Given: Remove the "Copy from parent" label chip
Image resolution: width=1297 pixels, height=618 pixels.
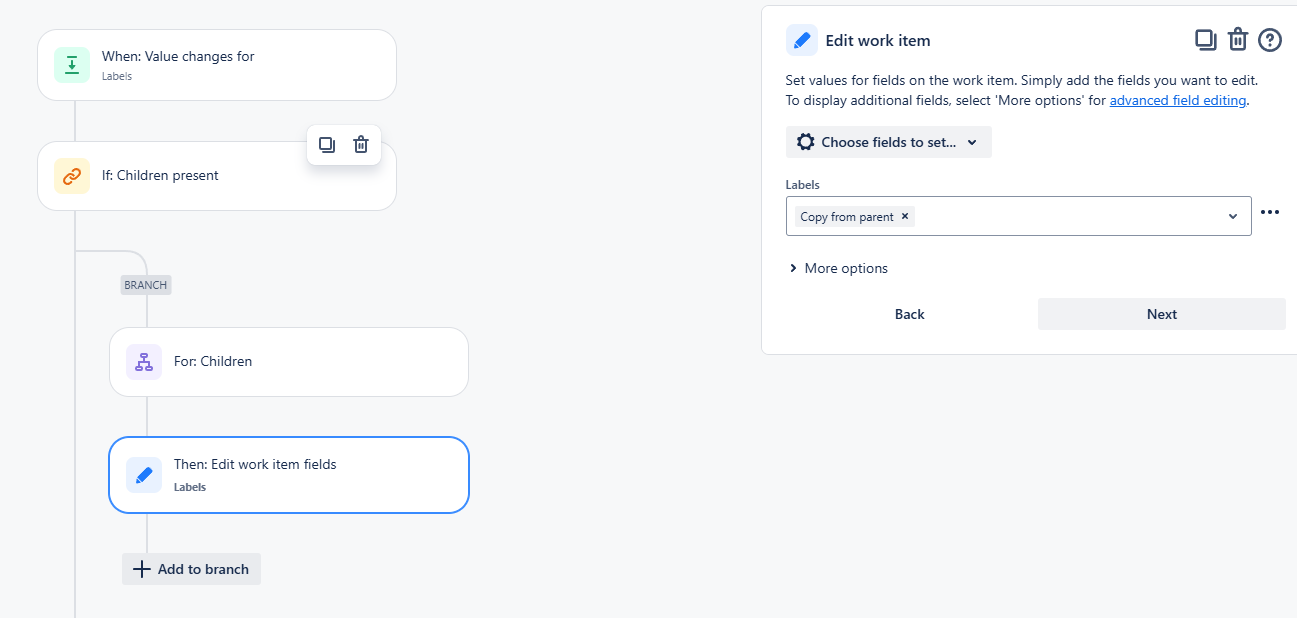Looking at the screenshot, I should [x=904, y=216].
